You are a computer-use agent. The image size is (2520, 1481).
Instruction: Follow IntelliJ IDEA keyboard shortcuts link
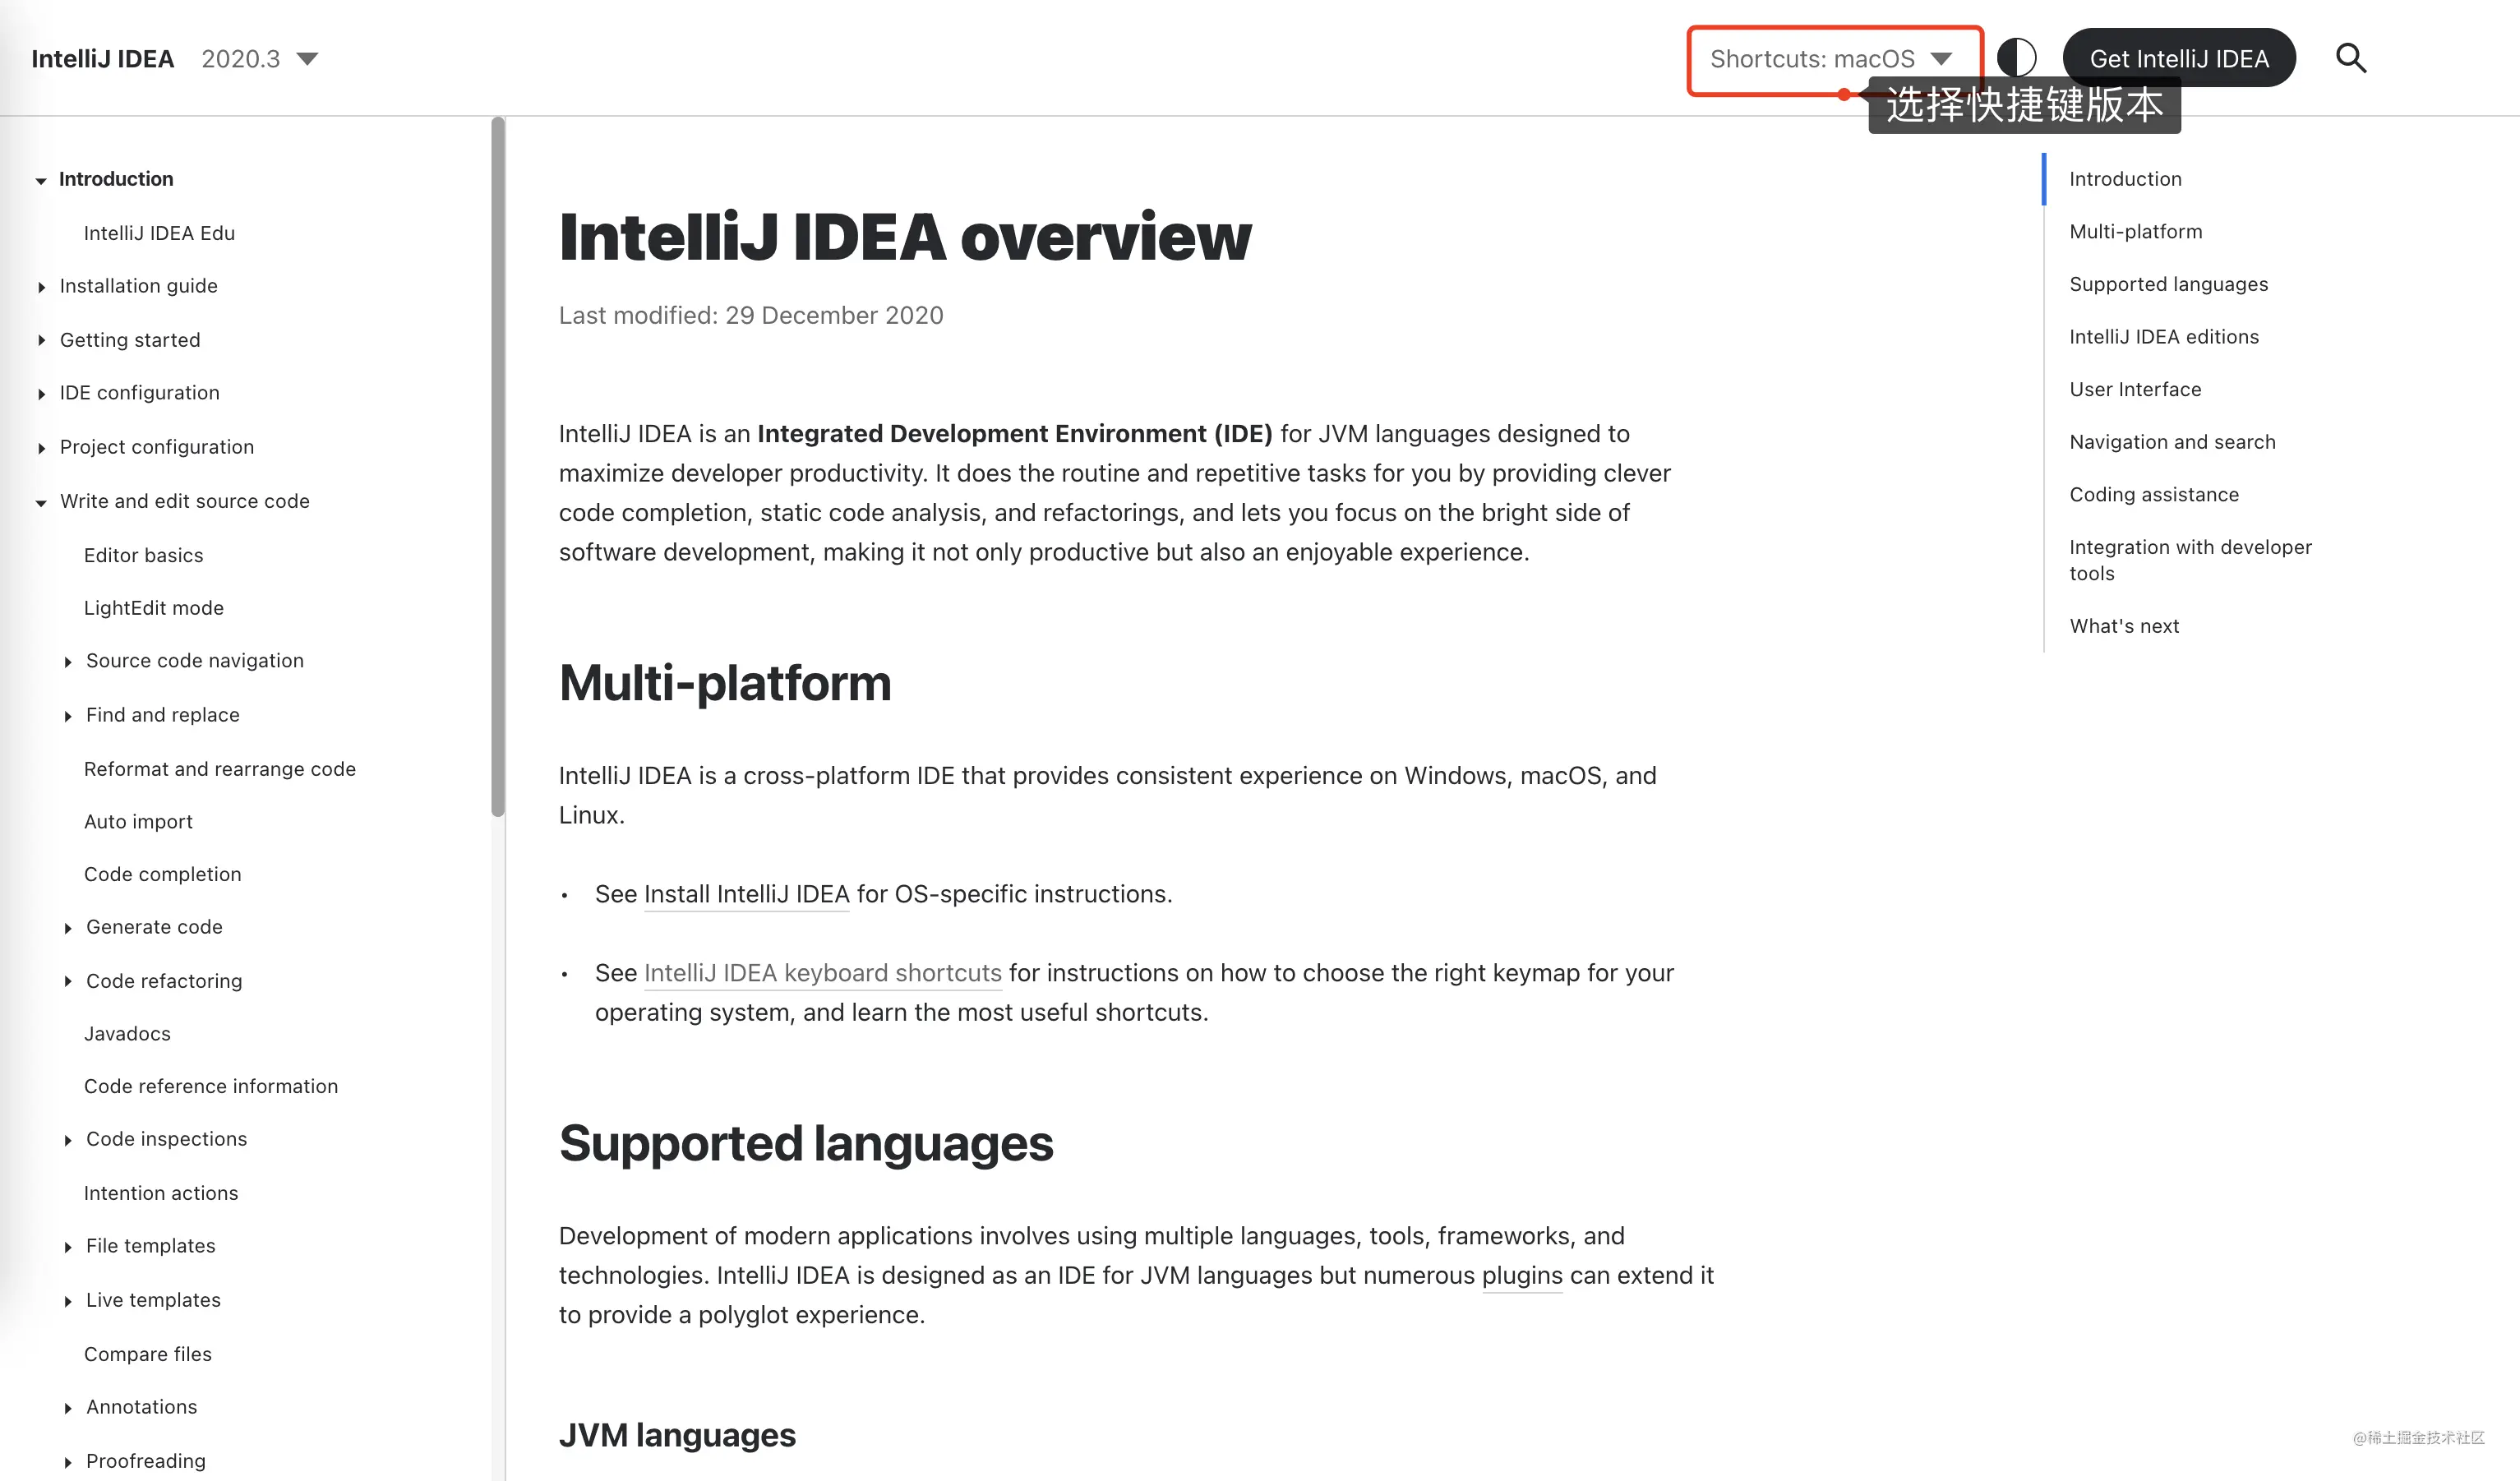(822, 973)
